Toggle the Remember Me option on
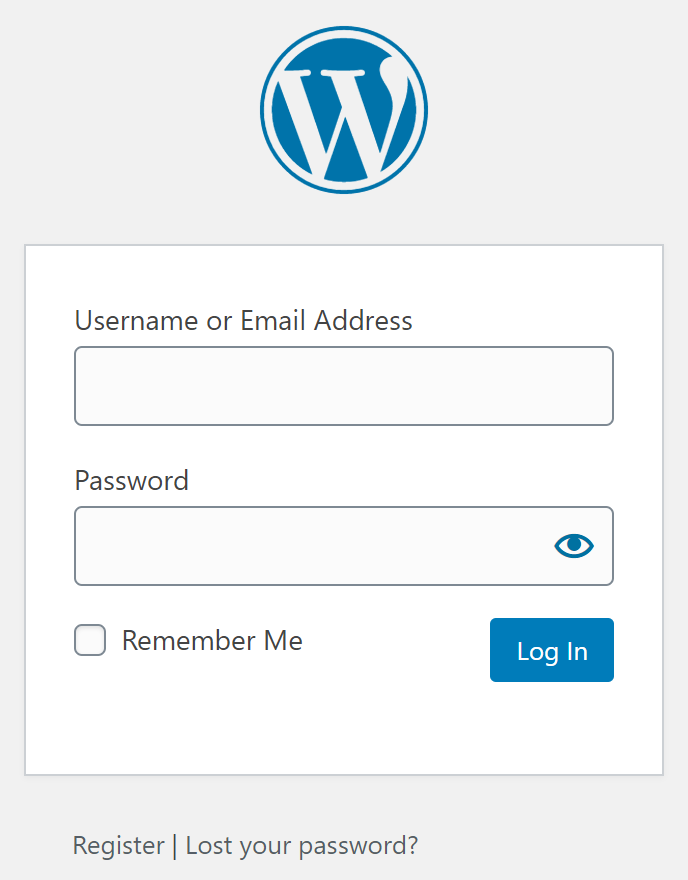Screen dimensions: 688x880 point(89,640)
